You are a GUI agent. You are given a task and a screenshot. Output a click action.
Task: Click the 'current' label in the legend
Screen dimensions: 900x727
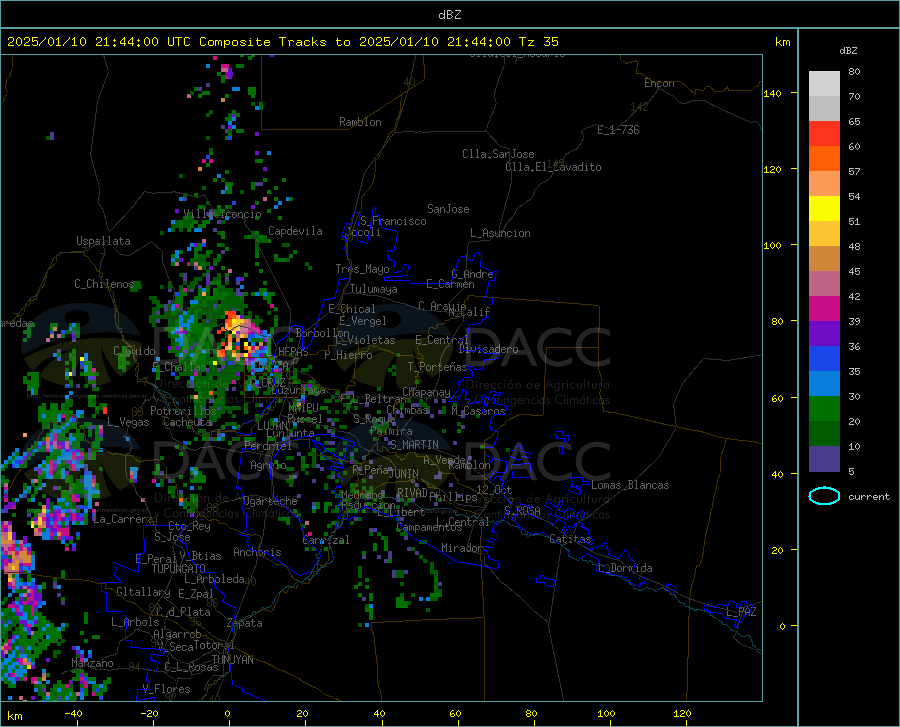(x=868, y=496)
